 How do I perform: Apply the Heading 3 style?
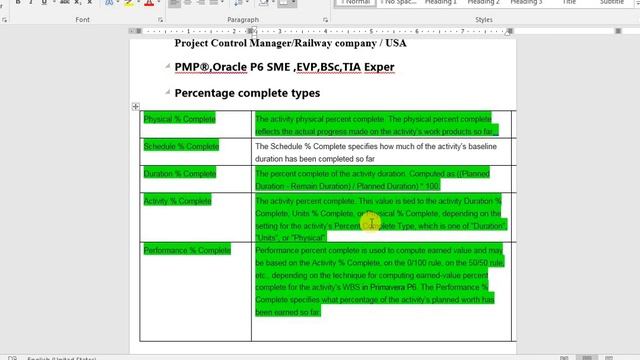526,3
